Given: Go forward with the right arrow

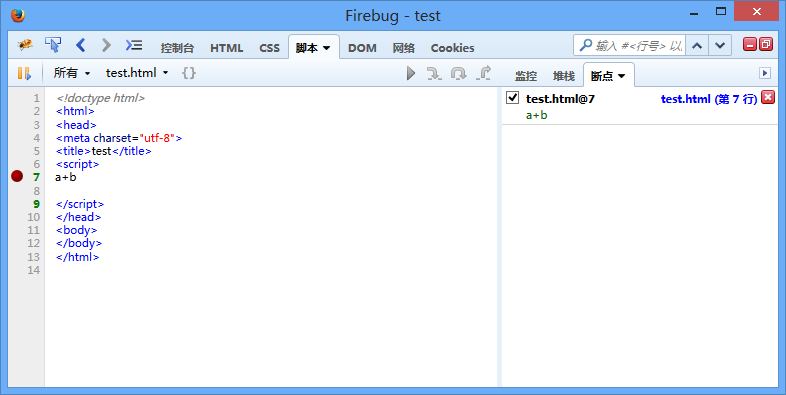Looking at the screenshot, I should pos(106,45).
